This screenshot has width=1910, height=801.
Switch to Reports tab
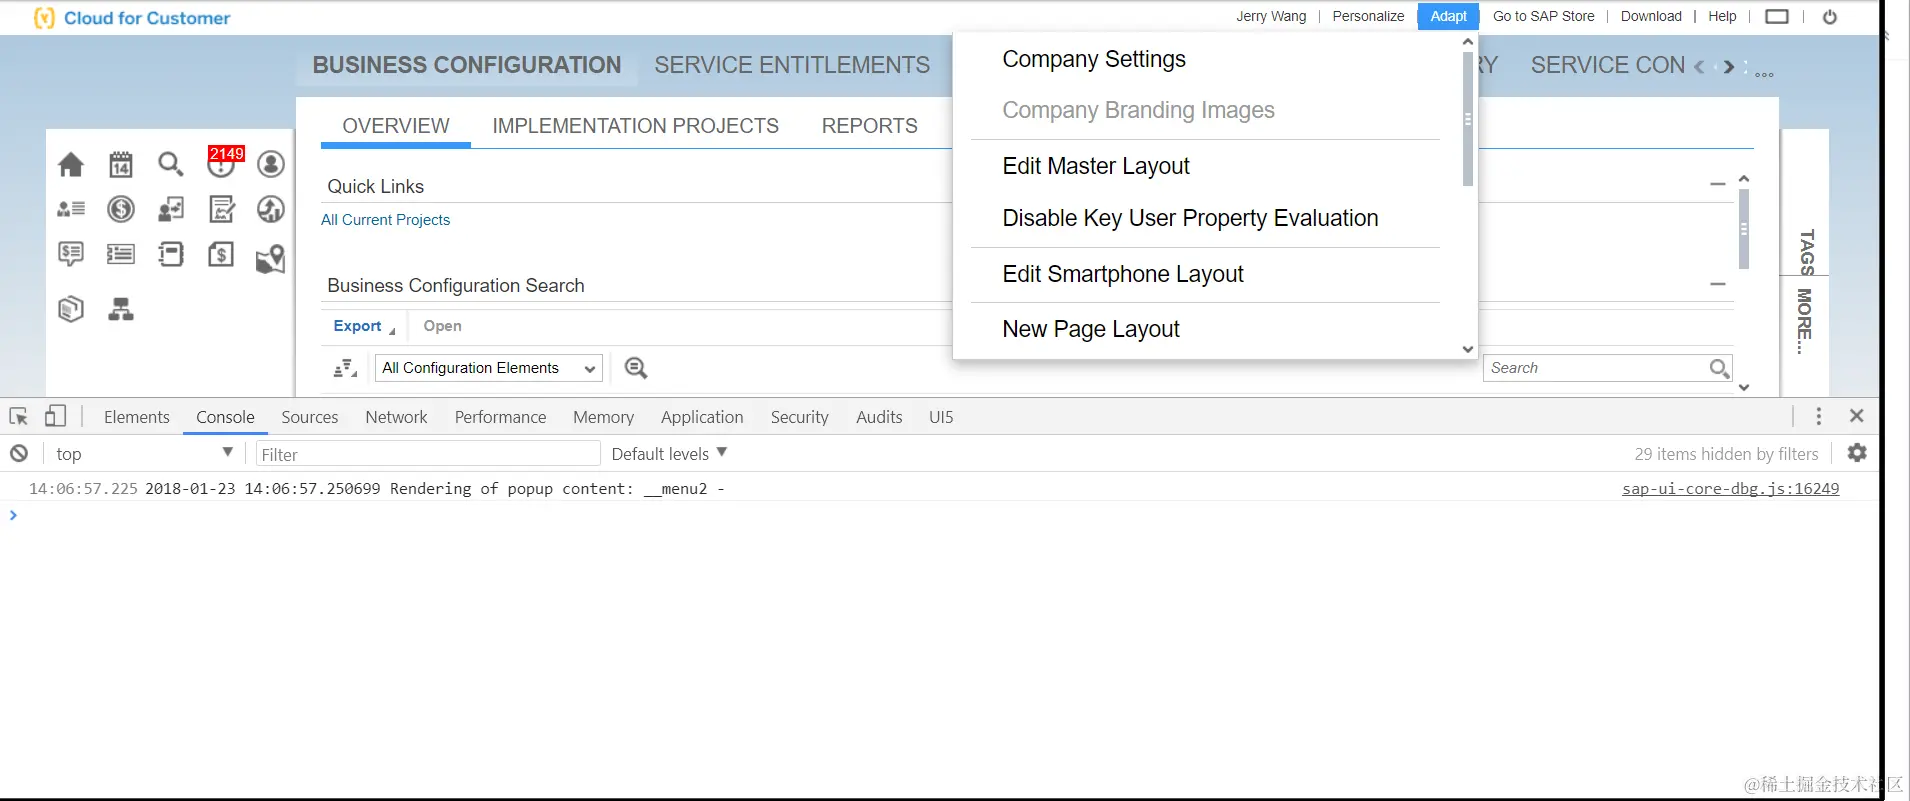pyautogui.click(x=870, y=126)
